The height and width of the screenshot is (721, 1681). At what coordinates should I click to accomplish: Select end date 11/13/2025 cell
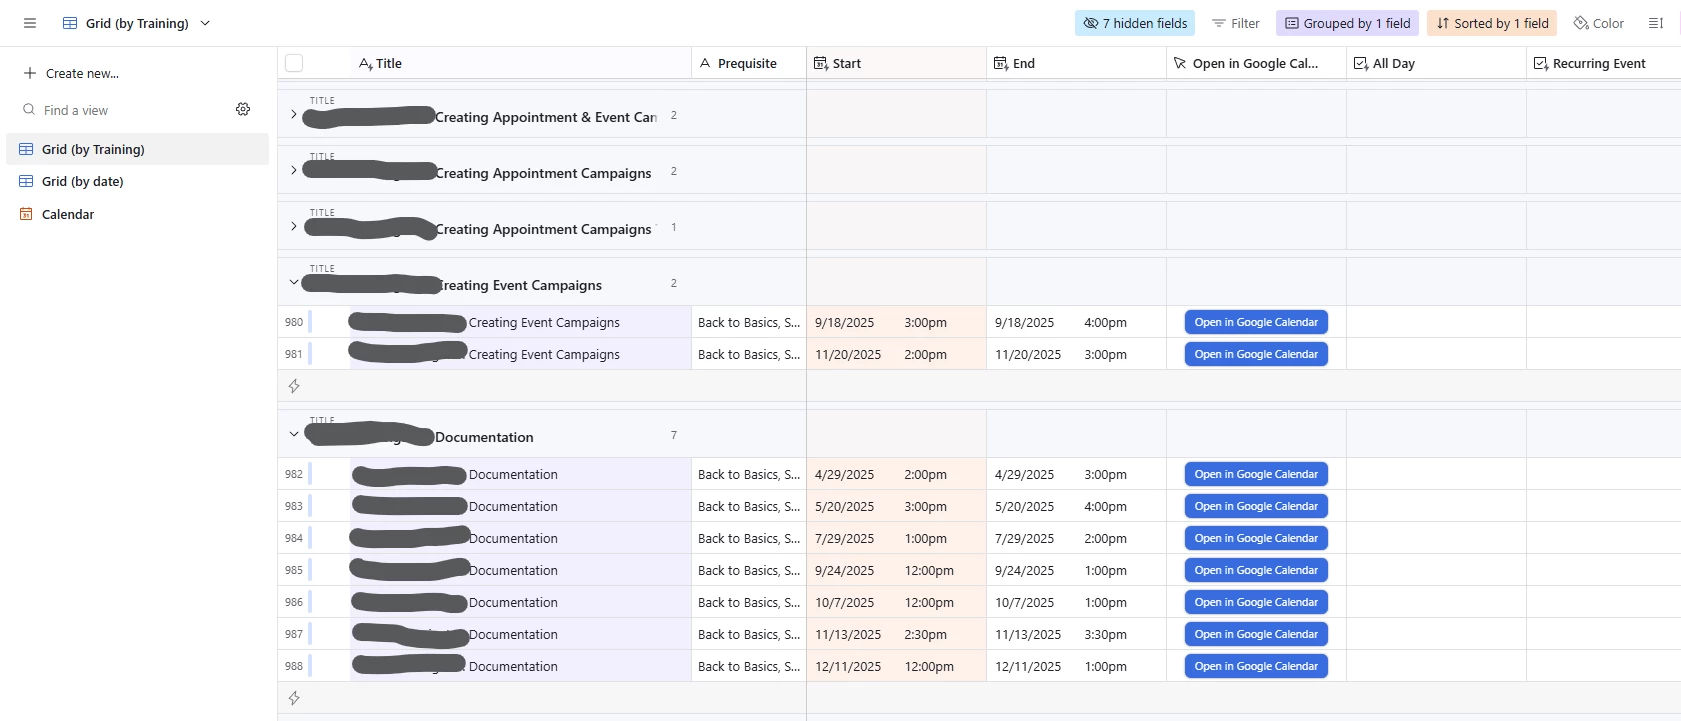[x=1077, y=634]
